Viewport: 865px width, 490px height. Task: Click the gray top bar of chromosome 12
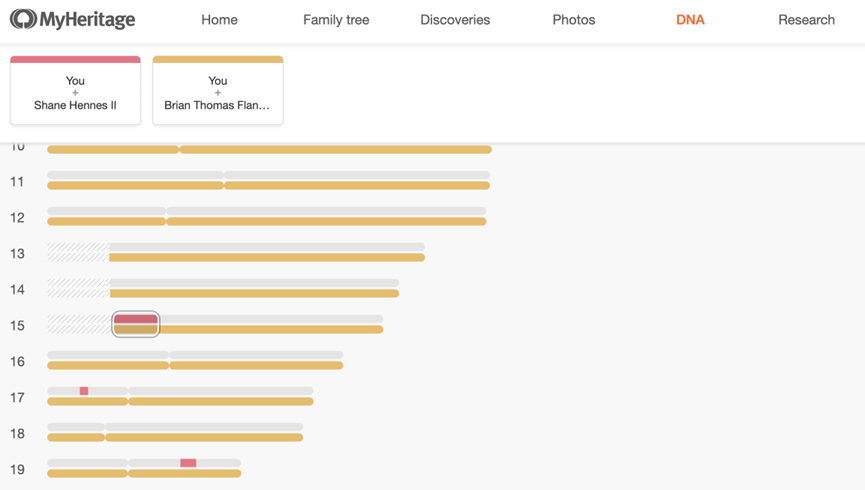[267, 211]
